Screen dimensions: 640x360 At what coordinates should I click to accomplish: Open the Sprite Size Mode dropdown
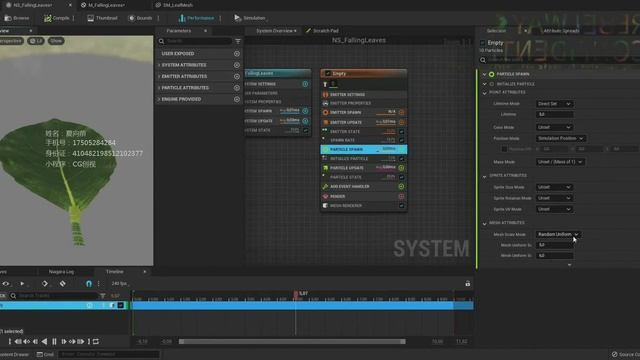[x=554, y=187]
